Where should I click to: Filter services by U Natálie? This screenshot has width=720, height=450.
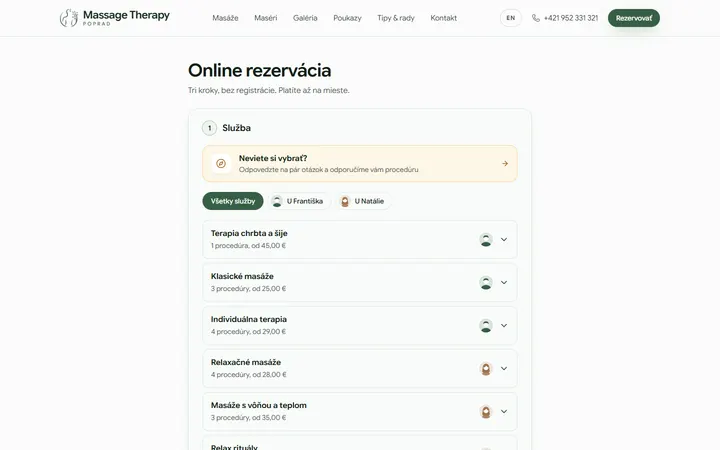point(363,201)
